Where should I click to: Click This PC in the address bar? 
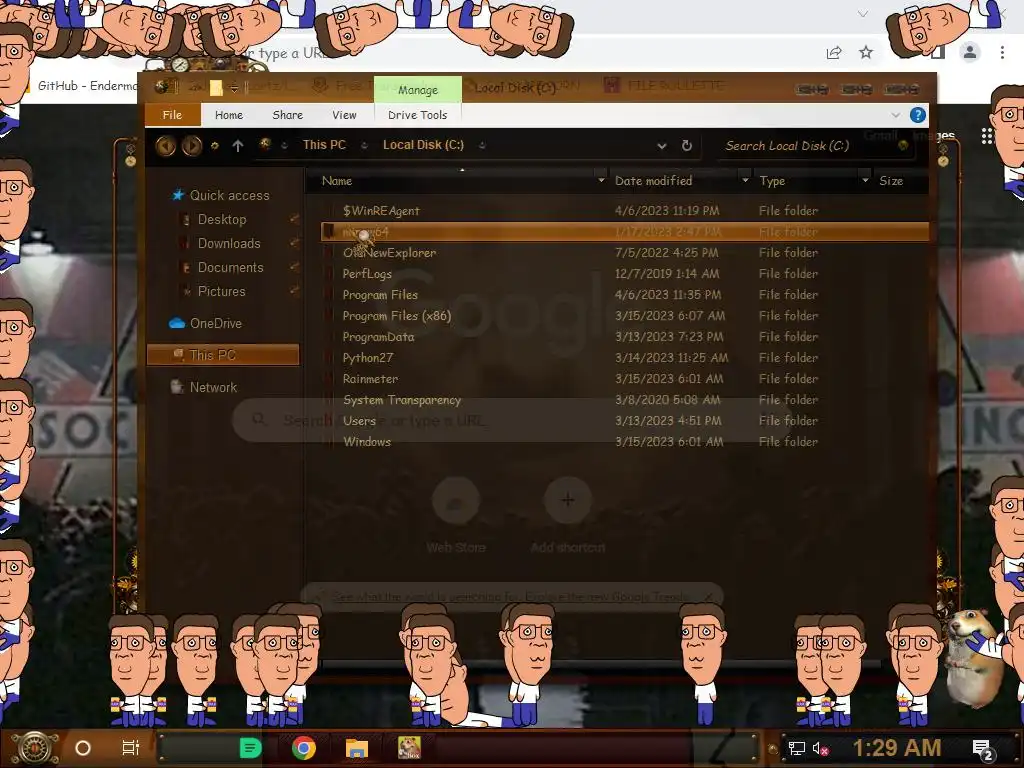pos(324,145)
